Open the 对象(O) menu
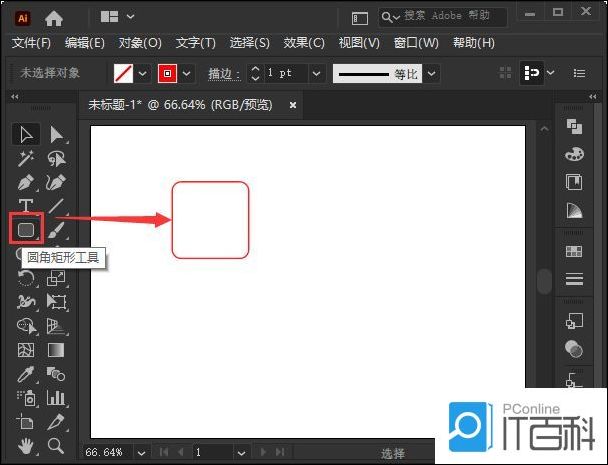Screen dimensions: 608x465 point(140,43)
